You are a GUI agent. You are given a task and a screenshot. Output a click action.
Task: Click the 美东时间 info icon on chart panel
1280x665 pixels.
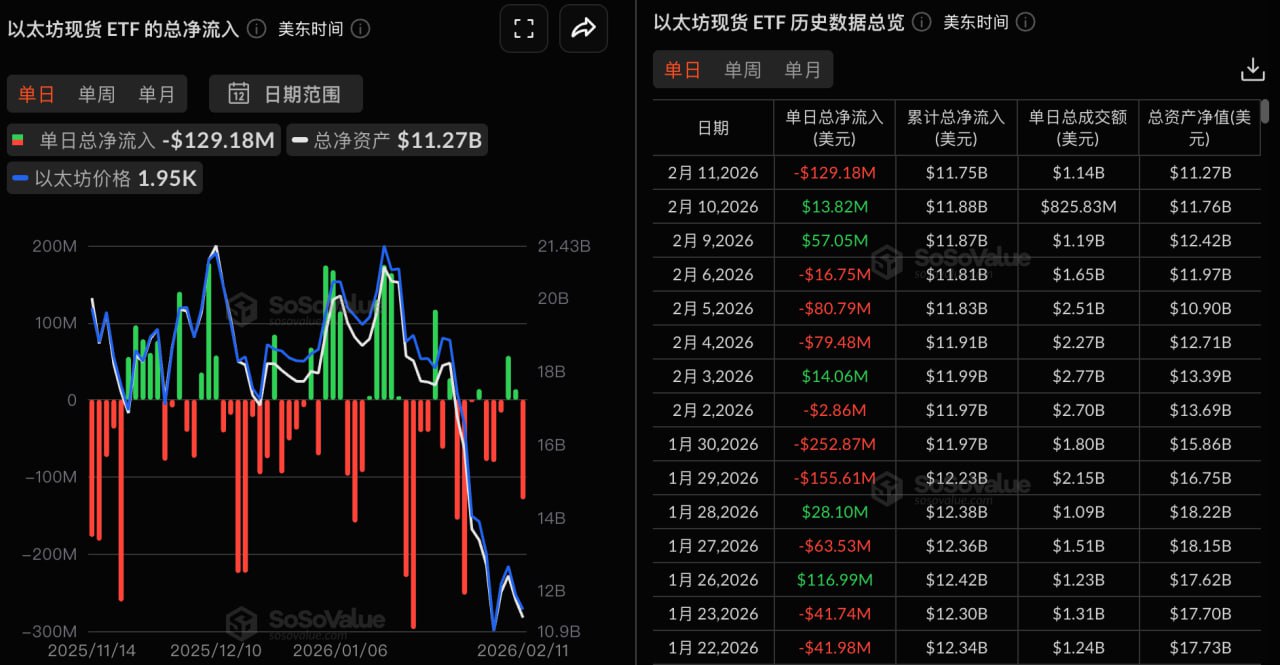361,29
